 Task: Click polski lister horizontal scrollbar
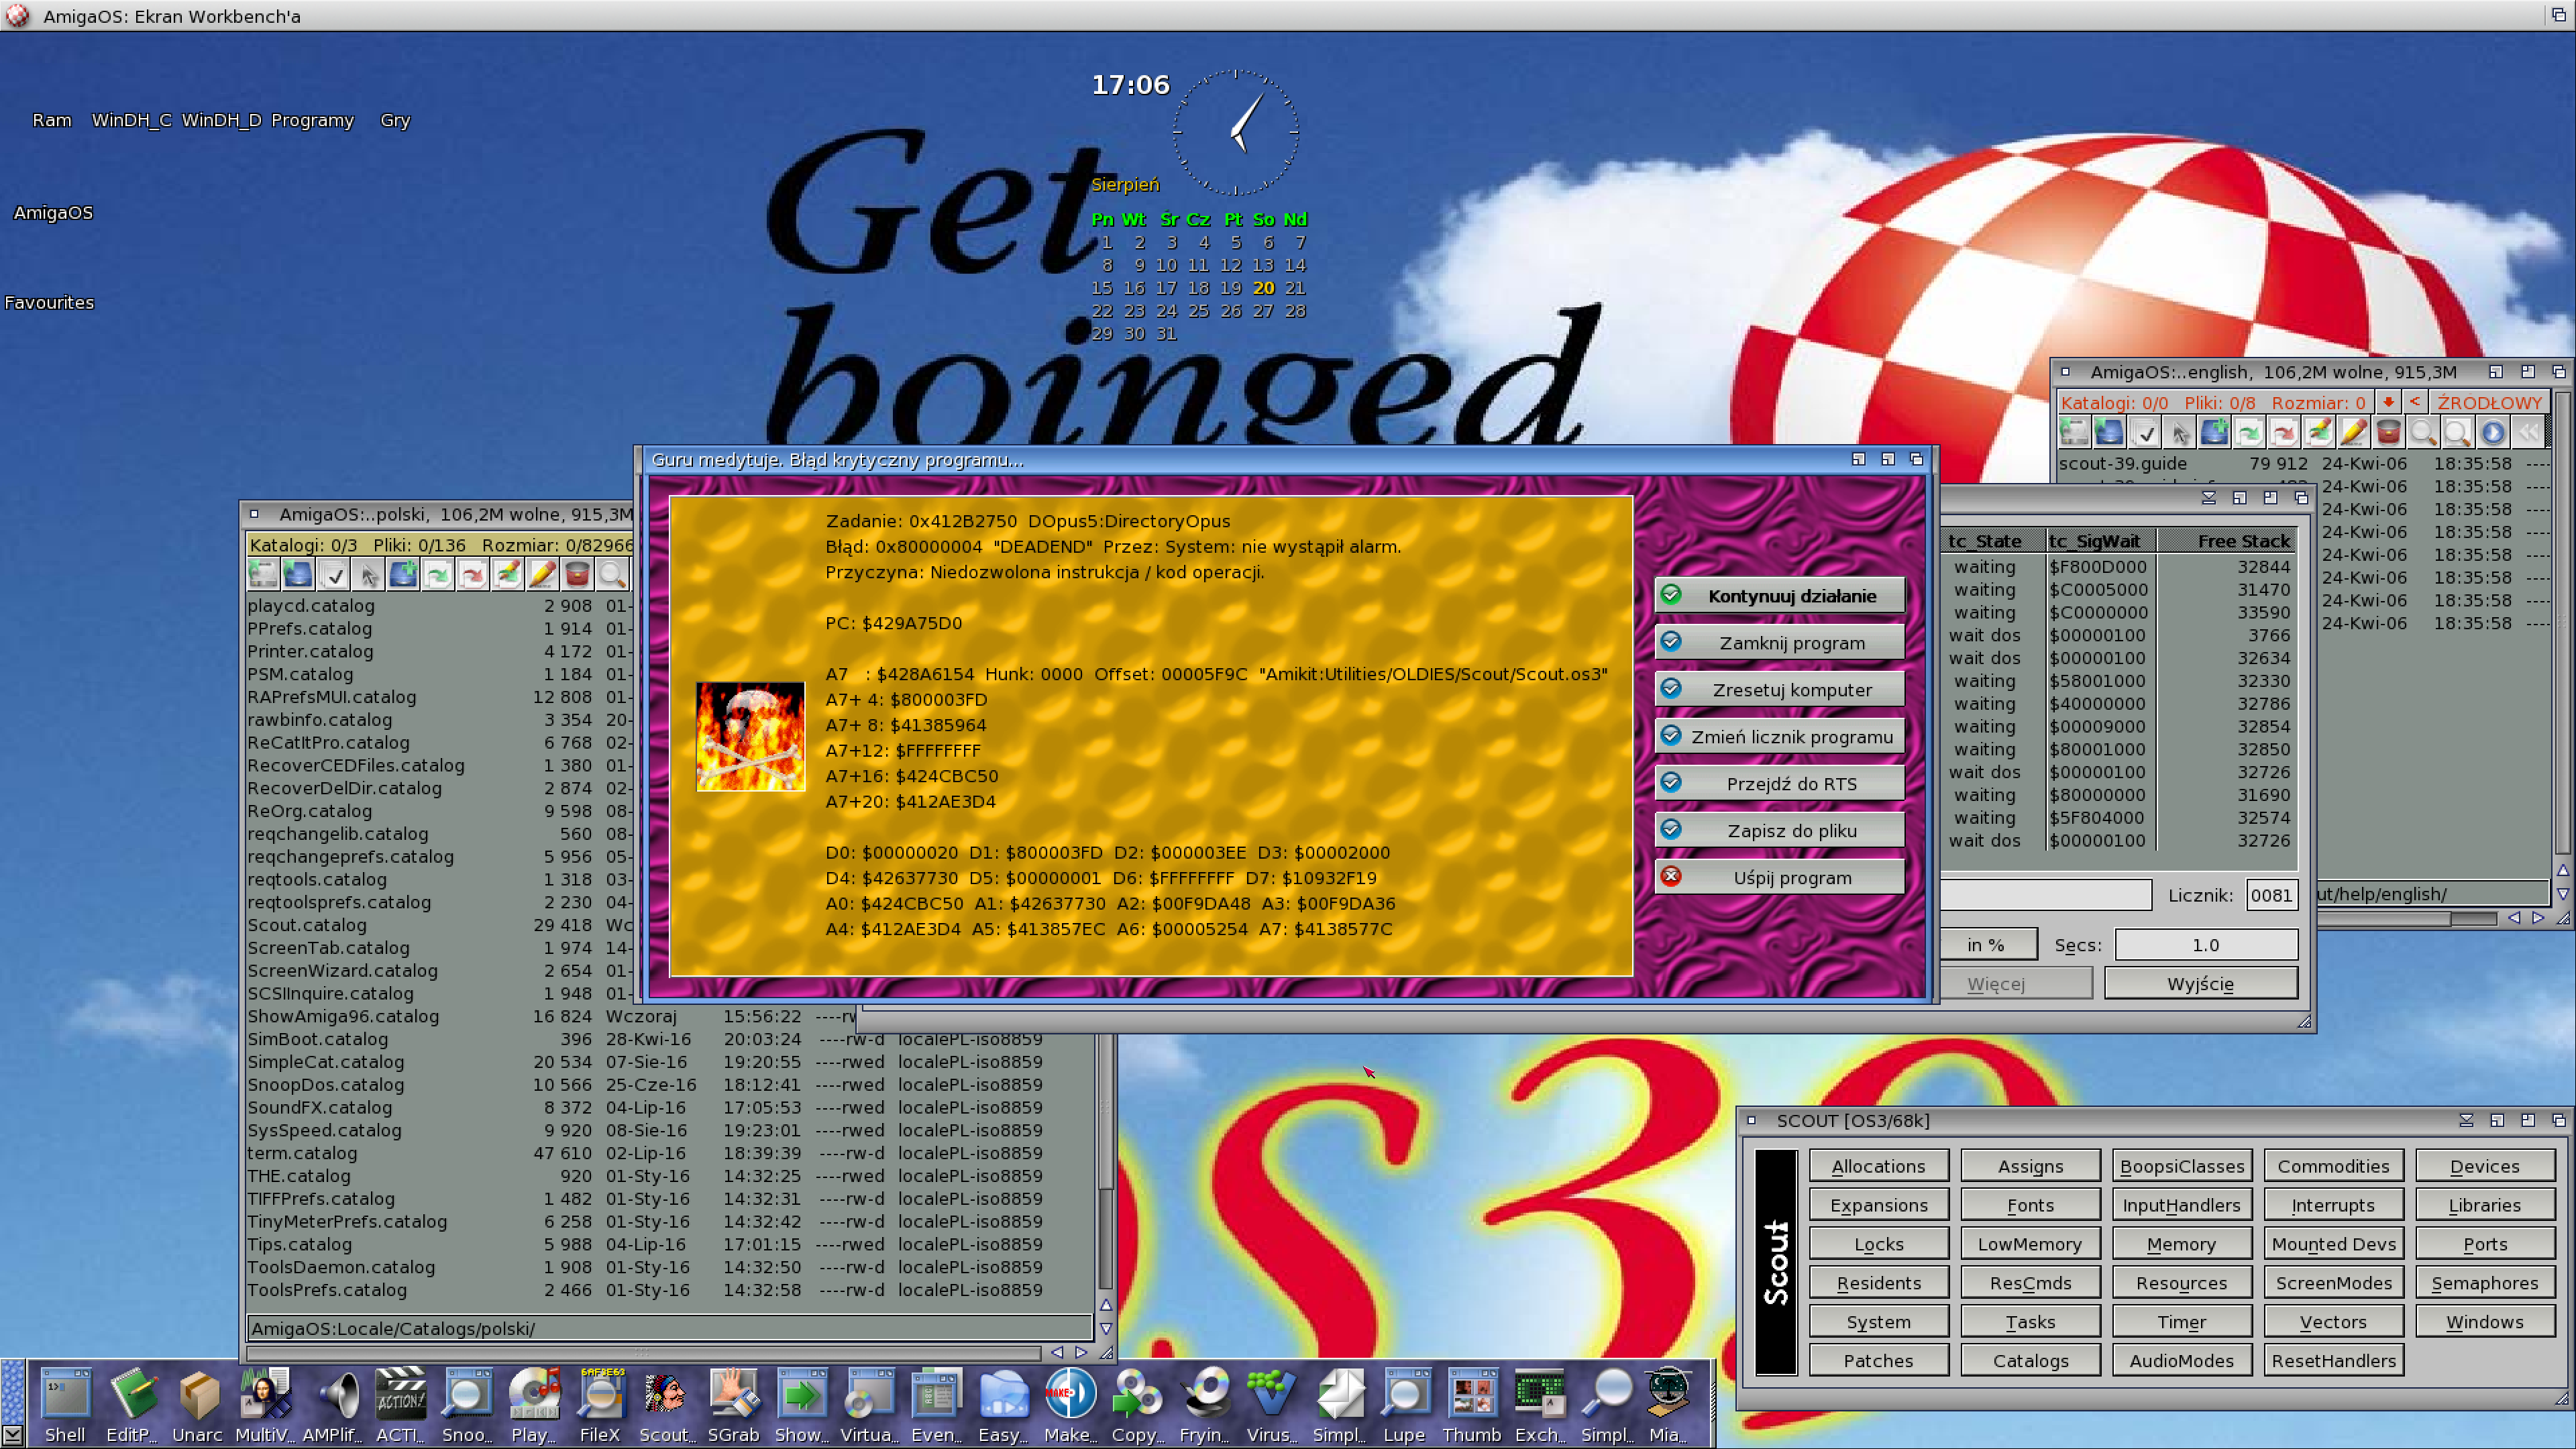click(x=645, y=1353)
